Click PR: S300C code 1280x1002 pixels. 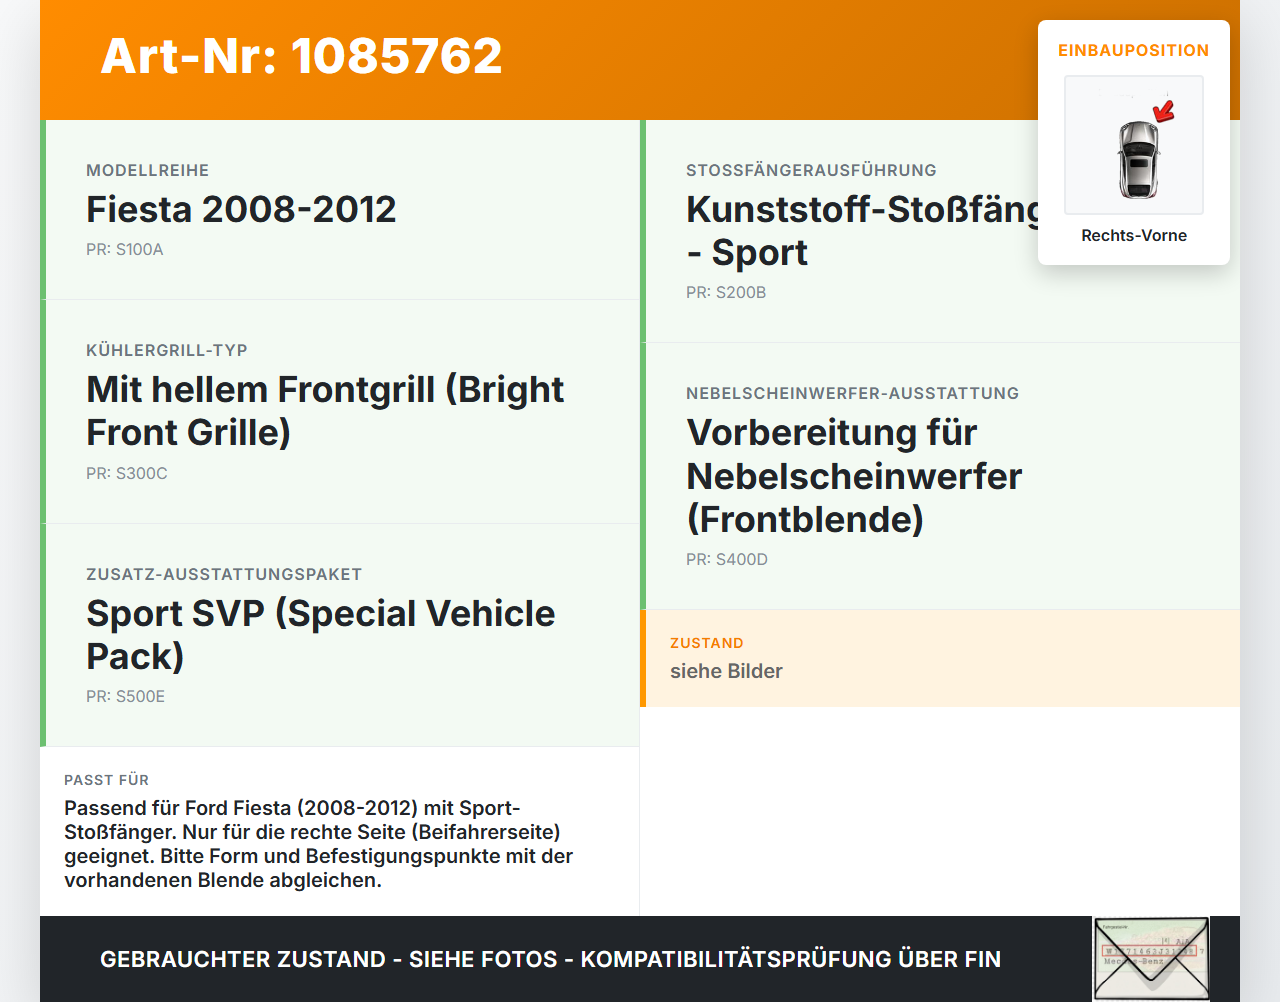click(127, 474)
